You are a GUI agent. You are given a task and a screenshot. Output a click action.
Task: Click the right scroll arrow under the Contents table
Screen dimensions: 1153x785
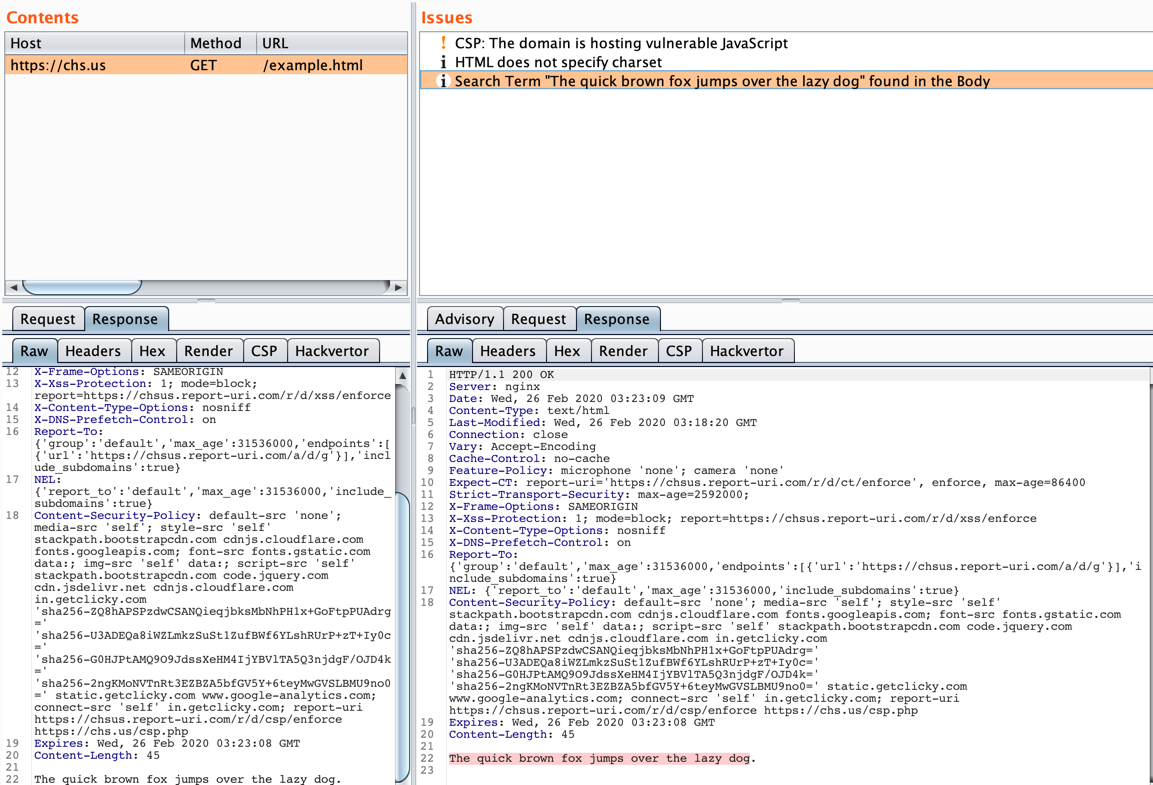[398, 287]
